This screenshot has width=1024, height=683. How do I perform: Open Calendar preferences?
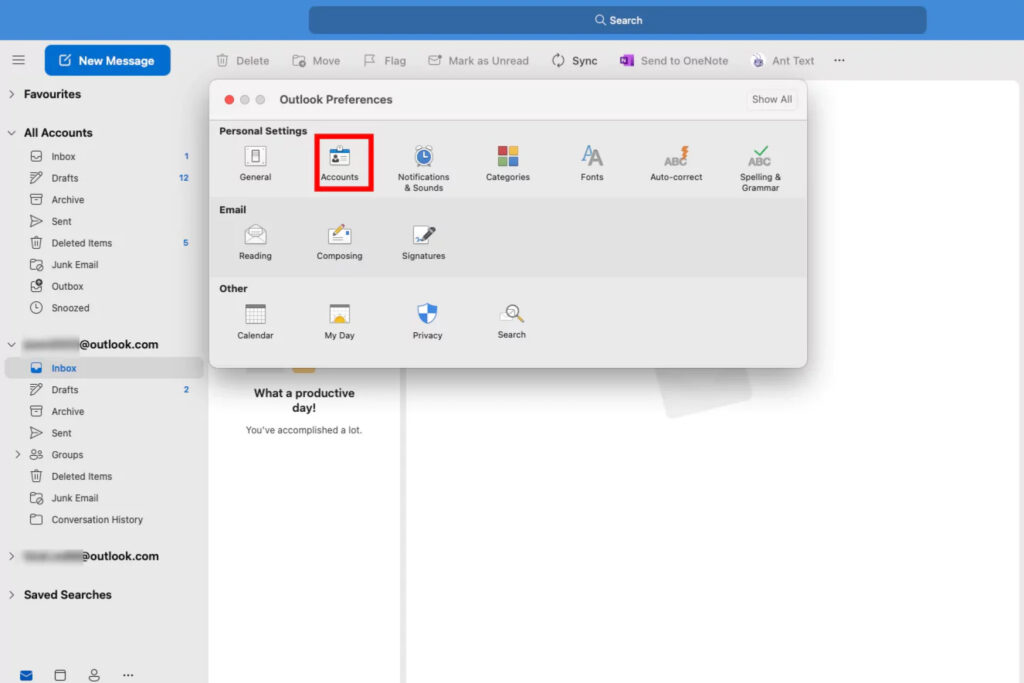pyautogui.click(x=255, y=321)
